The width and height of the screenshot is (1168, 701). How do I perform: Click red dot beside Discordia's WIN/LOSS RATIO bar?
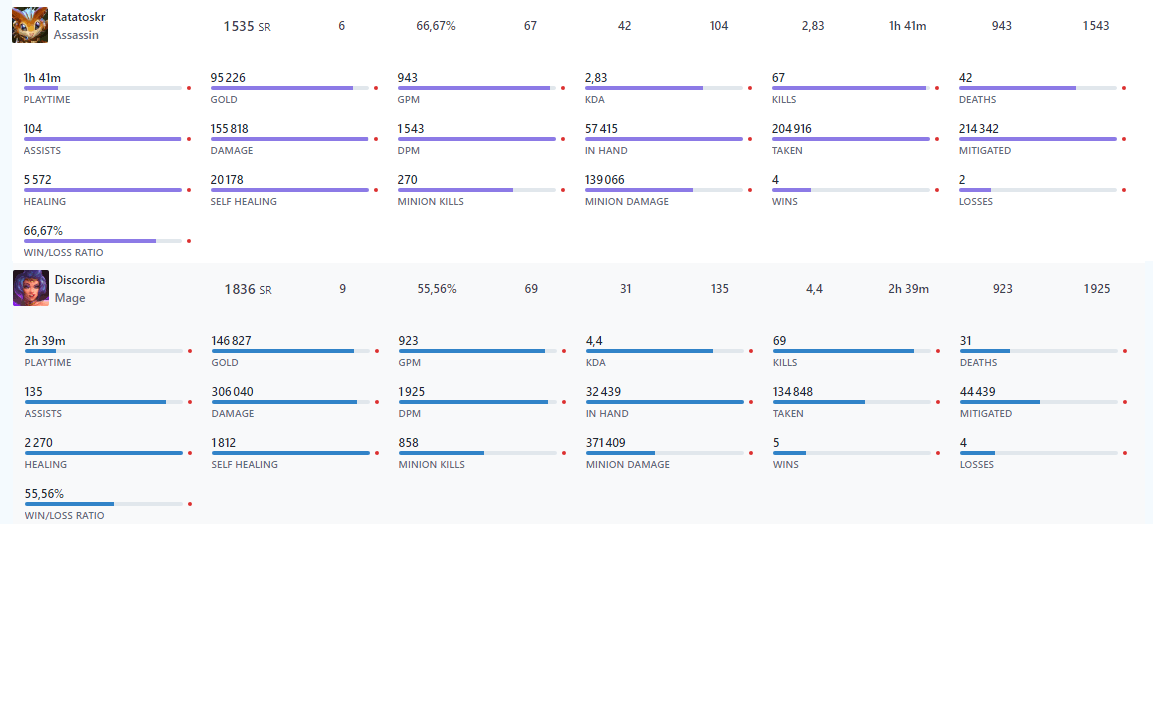point(190,504)
